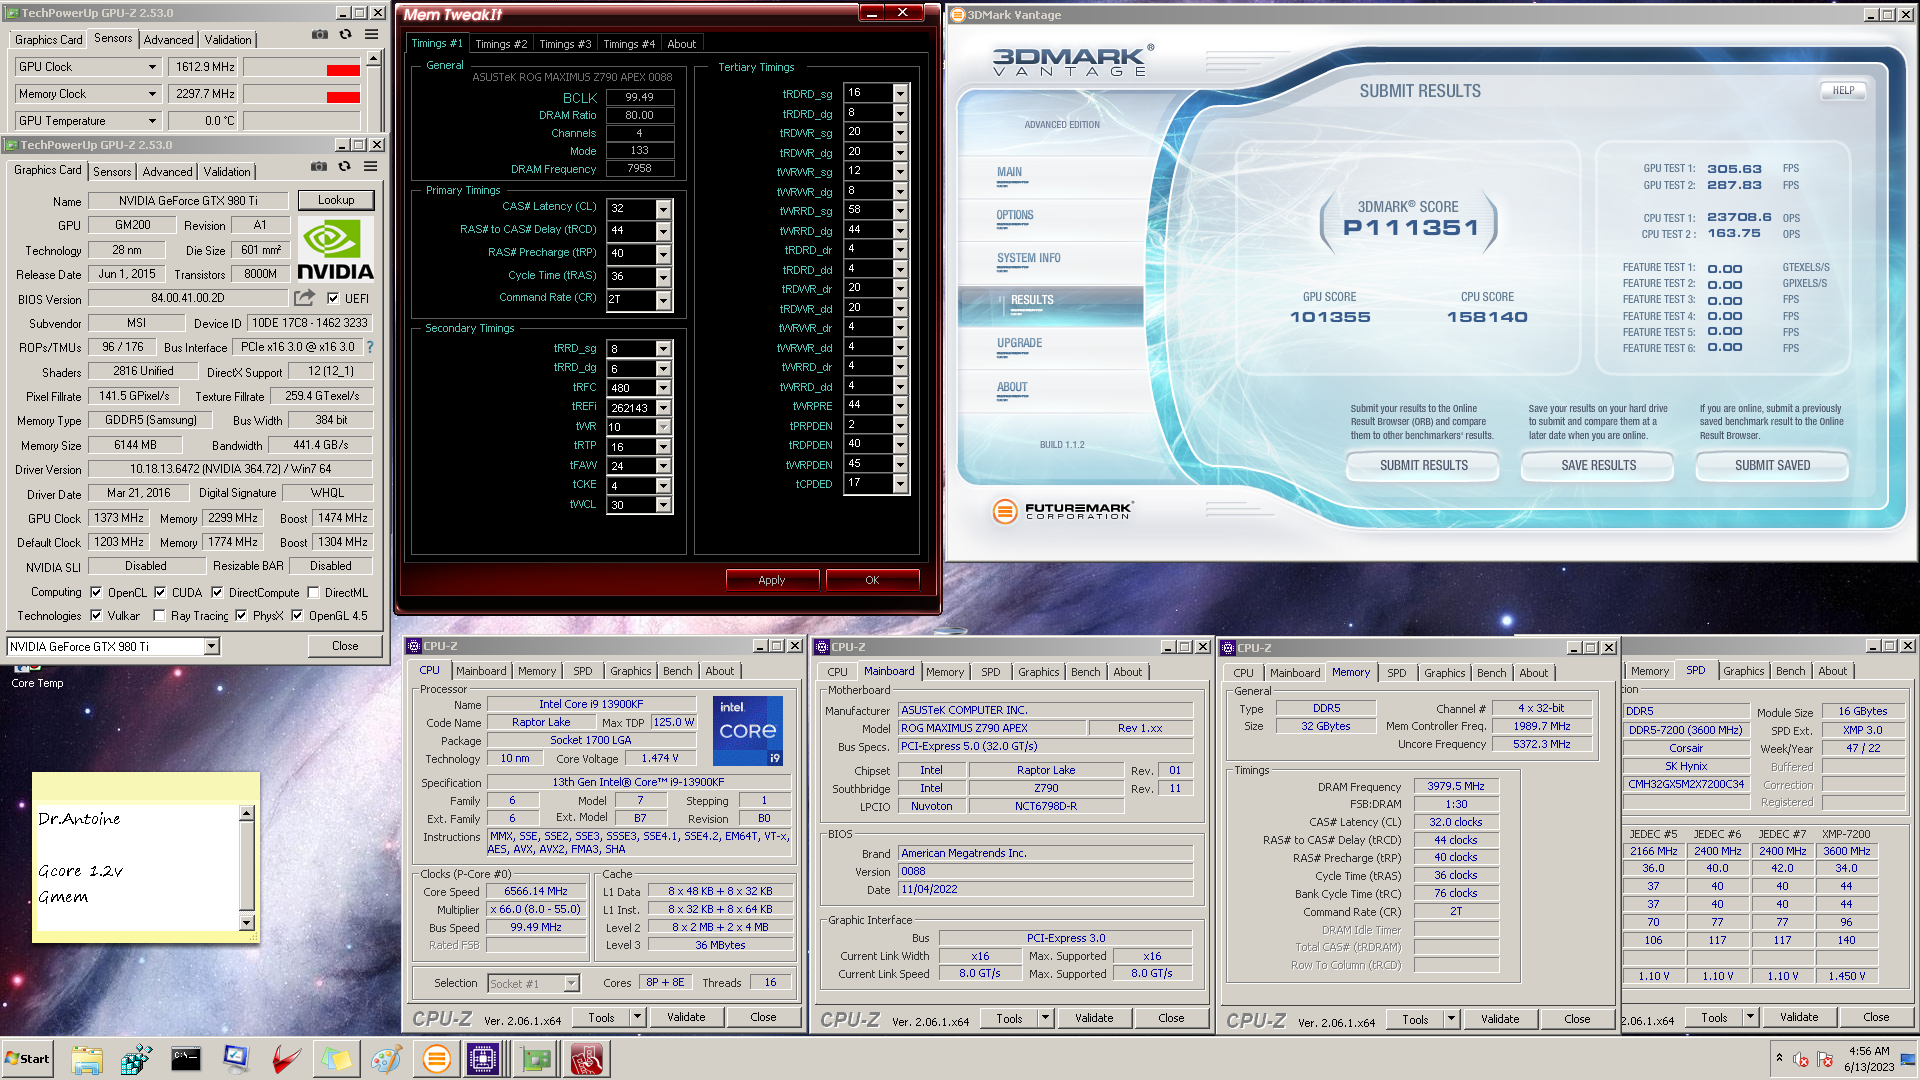Toggle the CUDA computing checkbox
1920x1080 pixels.
pyautogui.click(x=160, y=592)
